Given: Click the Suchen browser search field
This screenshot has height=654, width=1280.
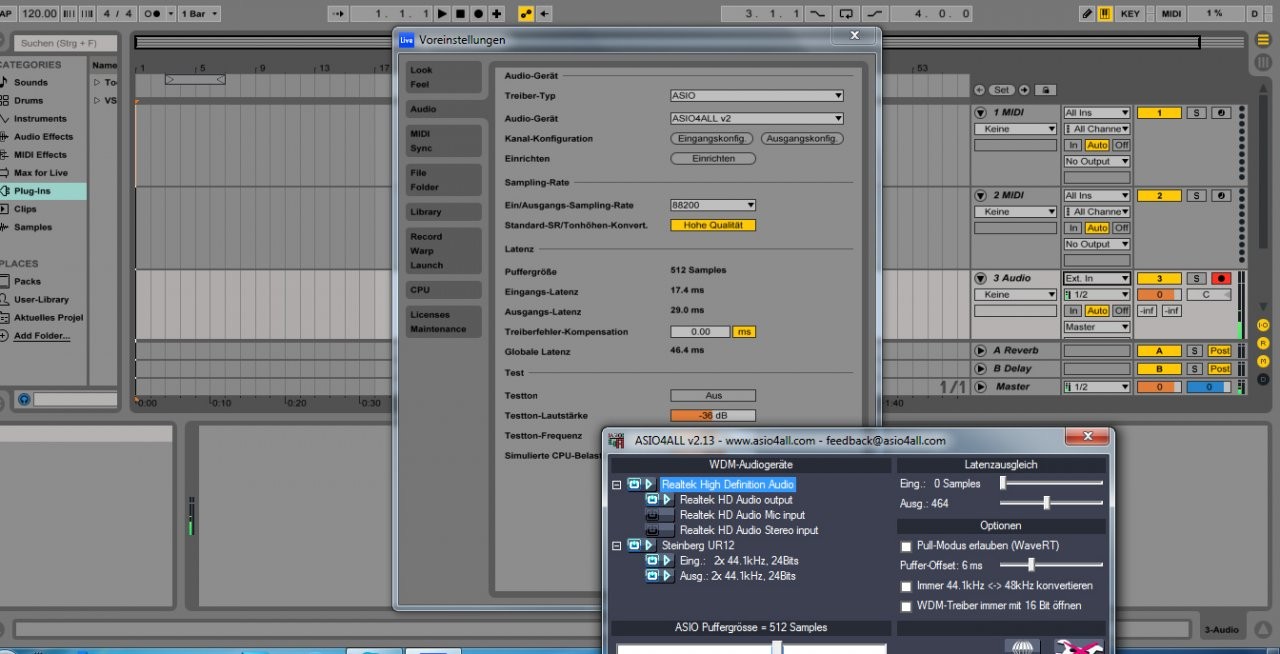Looking at the screenshot, I should [66, 43].
